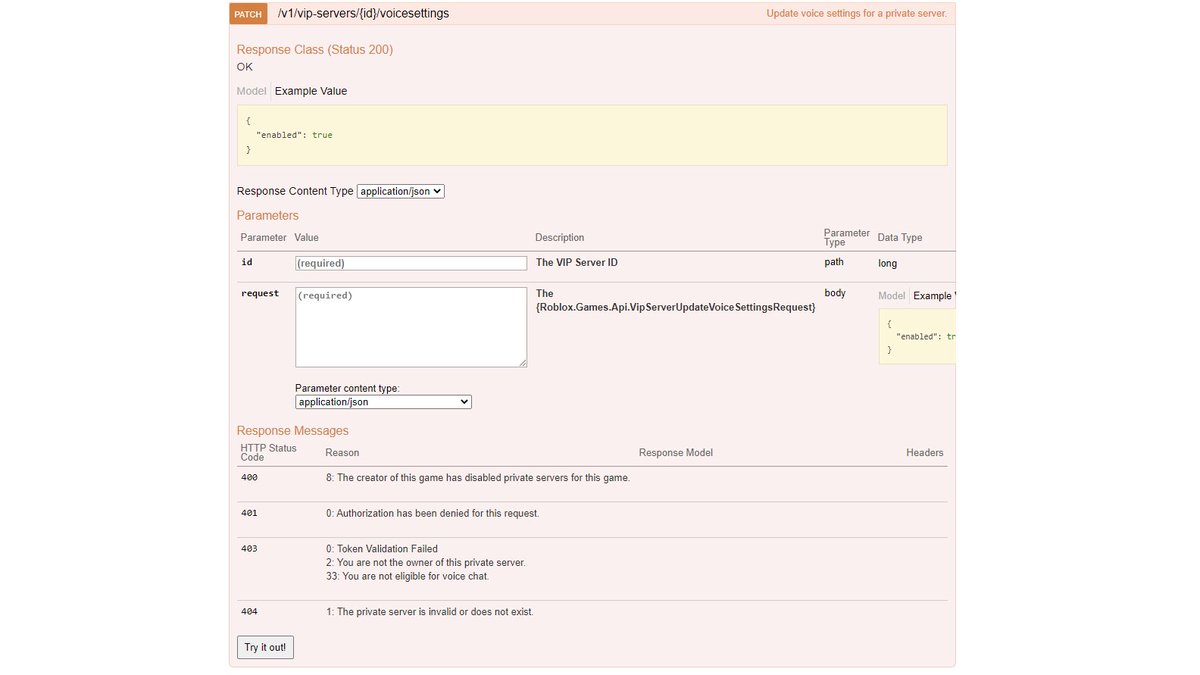The width and height of the screenshot is (1200, 675).
Task: Select the request Example Value tab
Action: click(934, 296)
